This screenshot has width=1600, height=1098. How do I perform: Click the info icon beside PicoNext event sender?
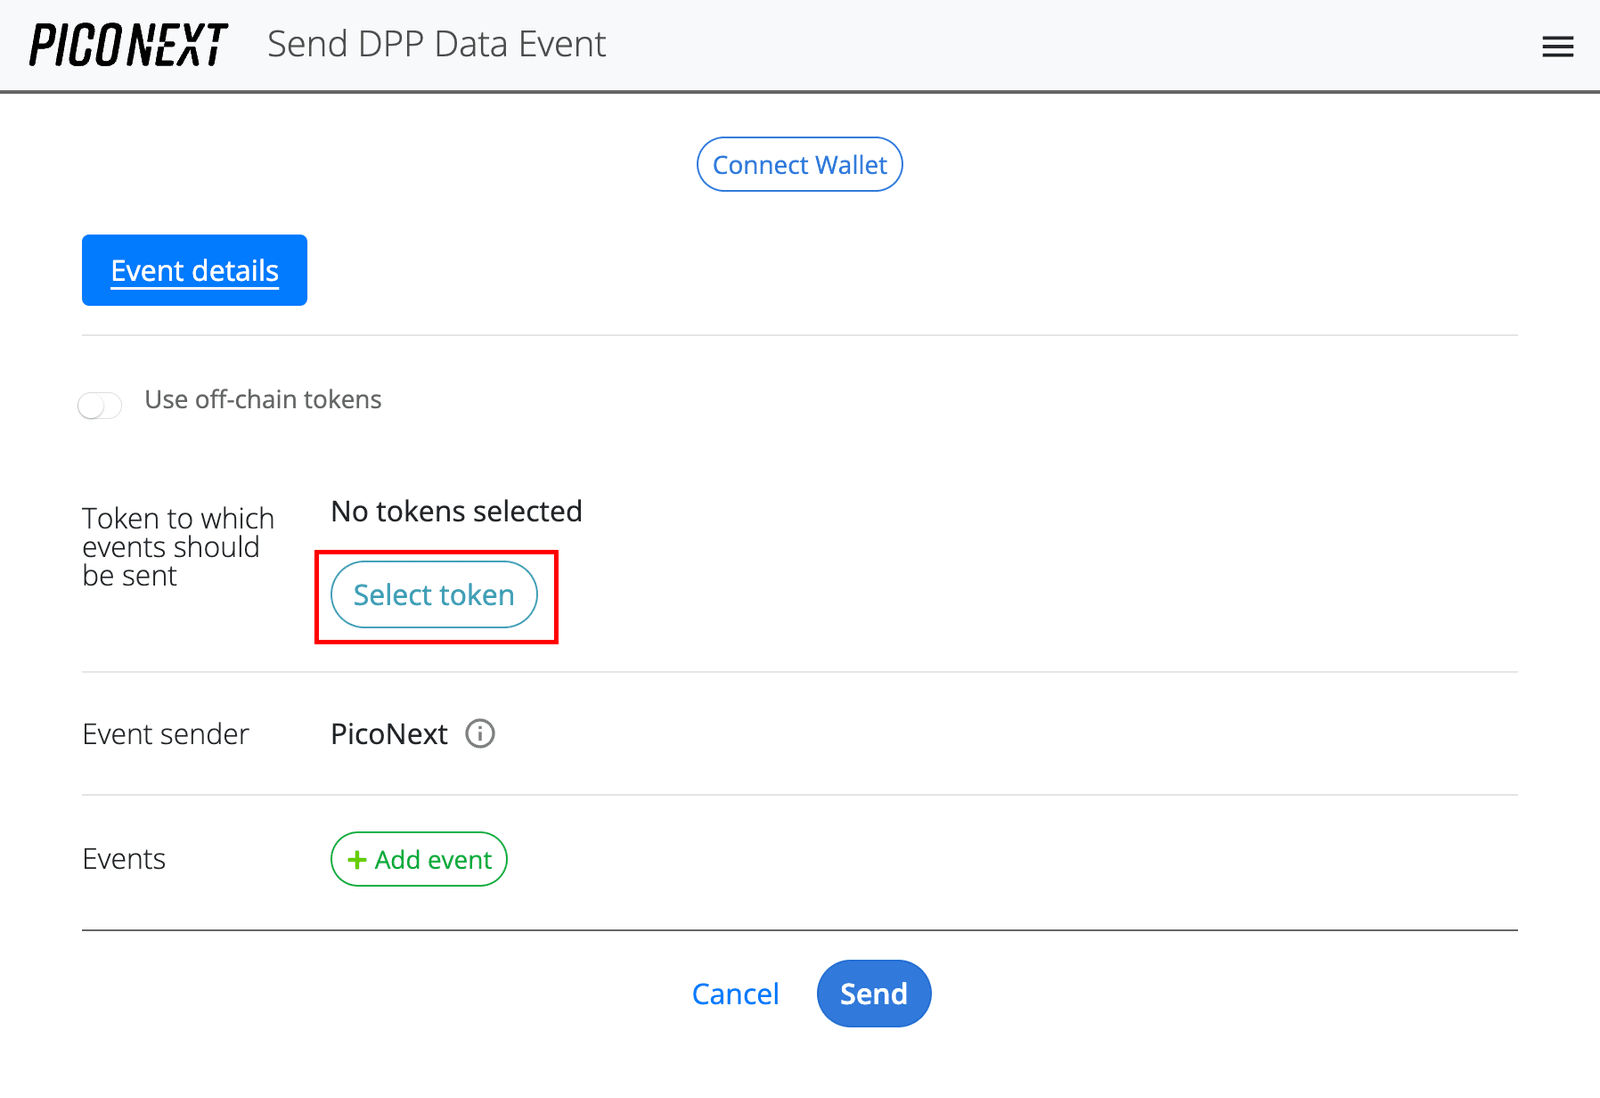(480, 734)
